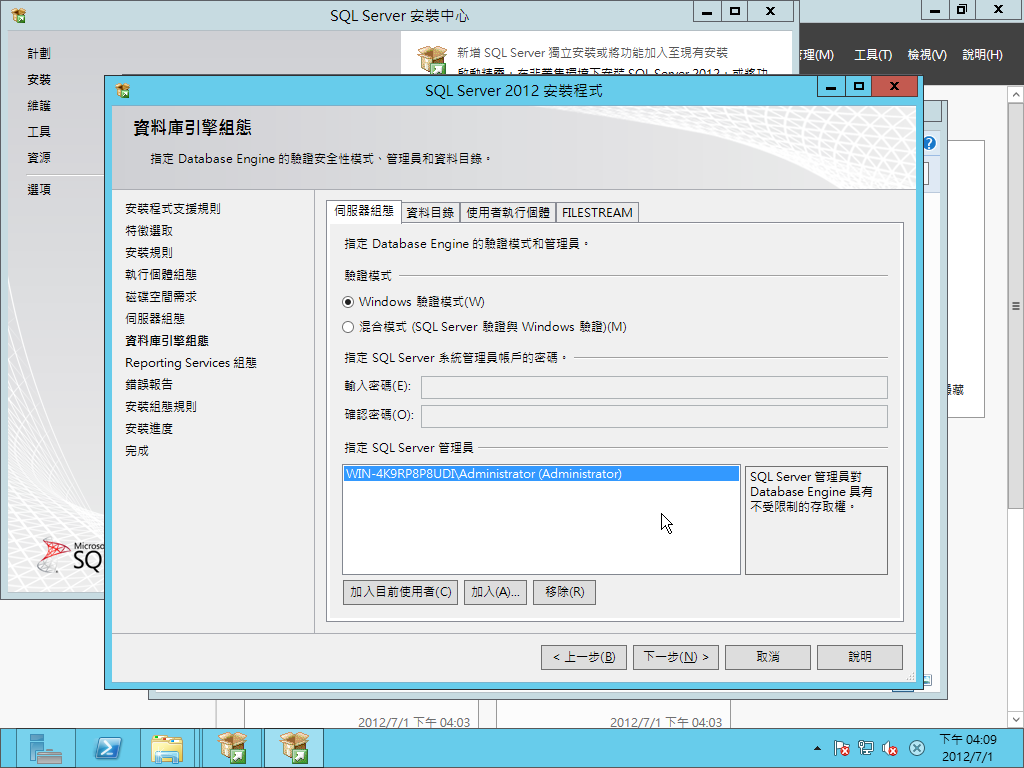Open help with 說明 button
1024x768 pixels.
point(860,657)
